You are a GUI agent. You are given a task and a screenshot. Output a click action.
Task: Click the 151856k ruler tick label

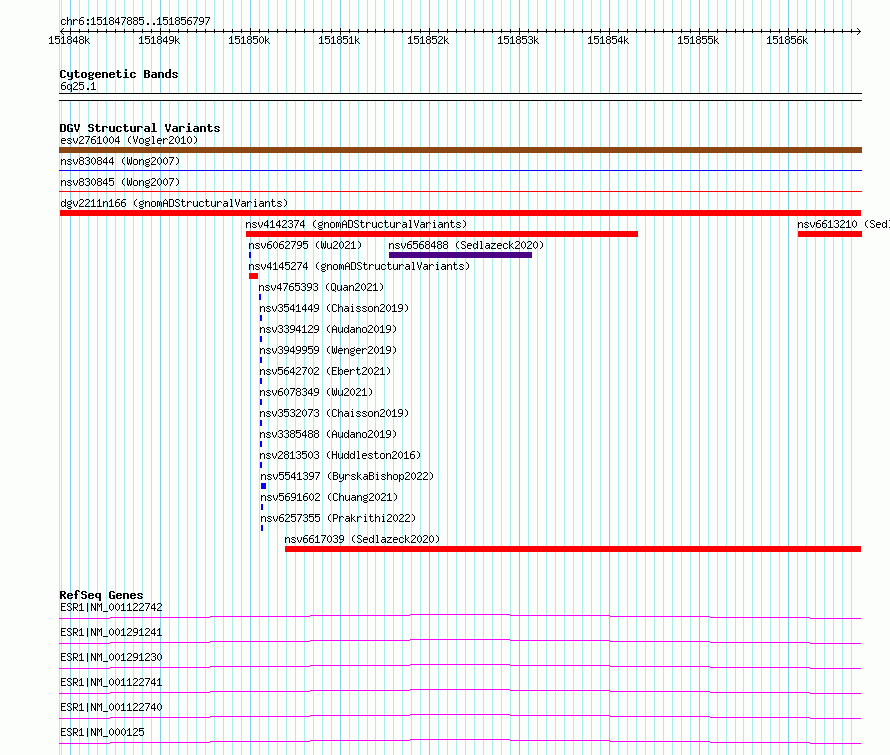(x=787, y=40)
